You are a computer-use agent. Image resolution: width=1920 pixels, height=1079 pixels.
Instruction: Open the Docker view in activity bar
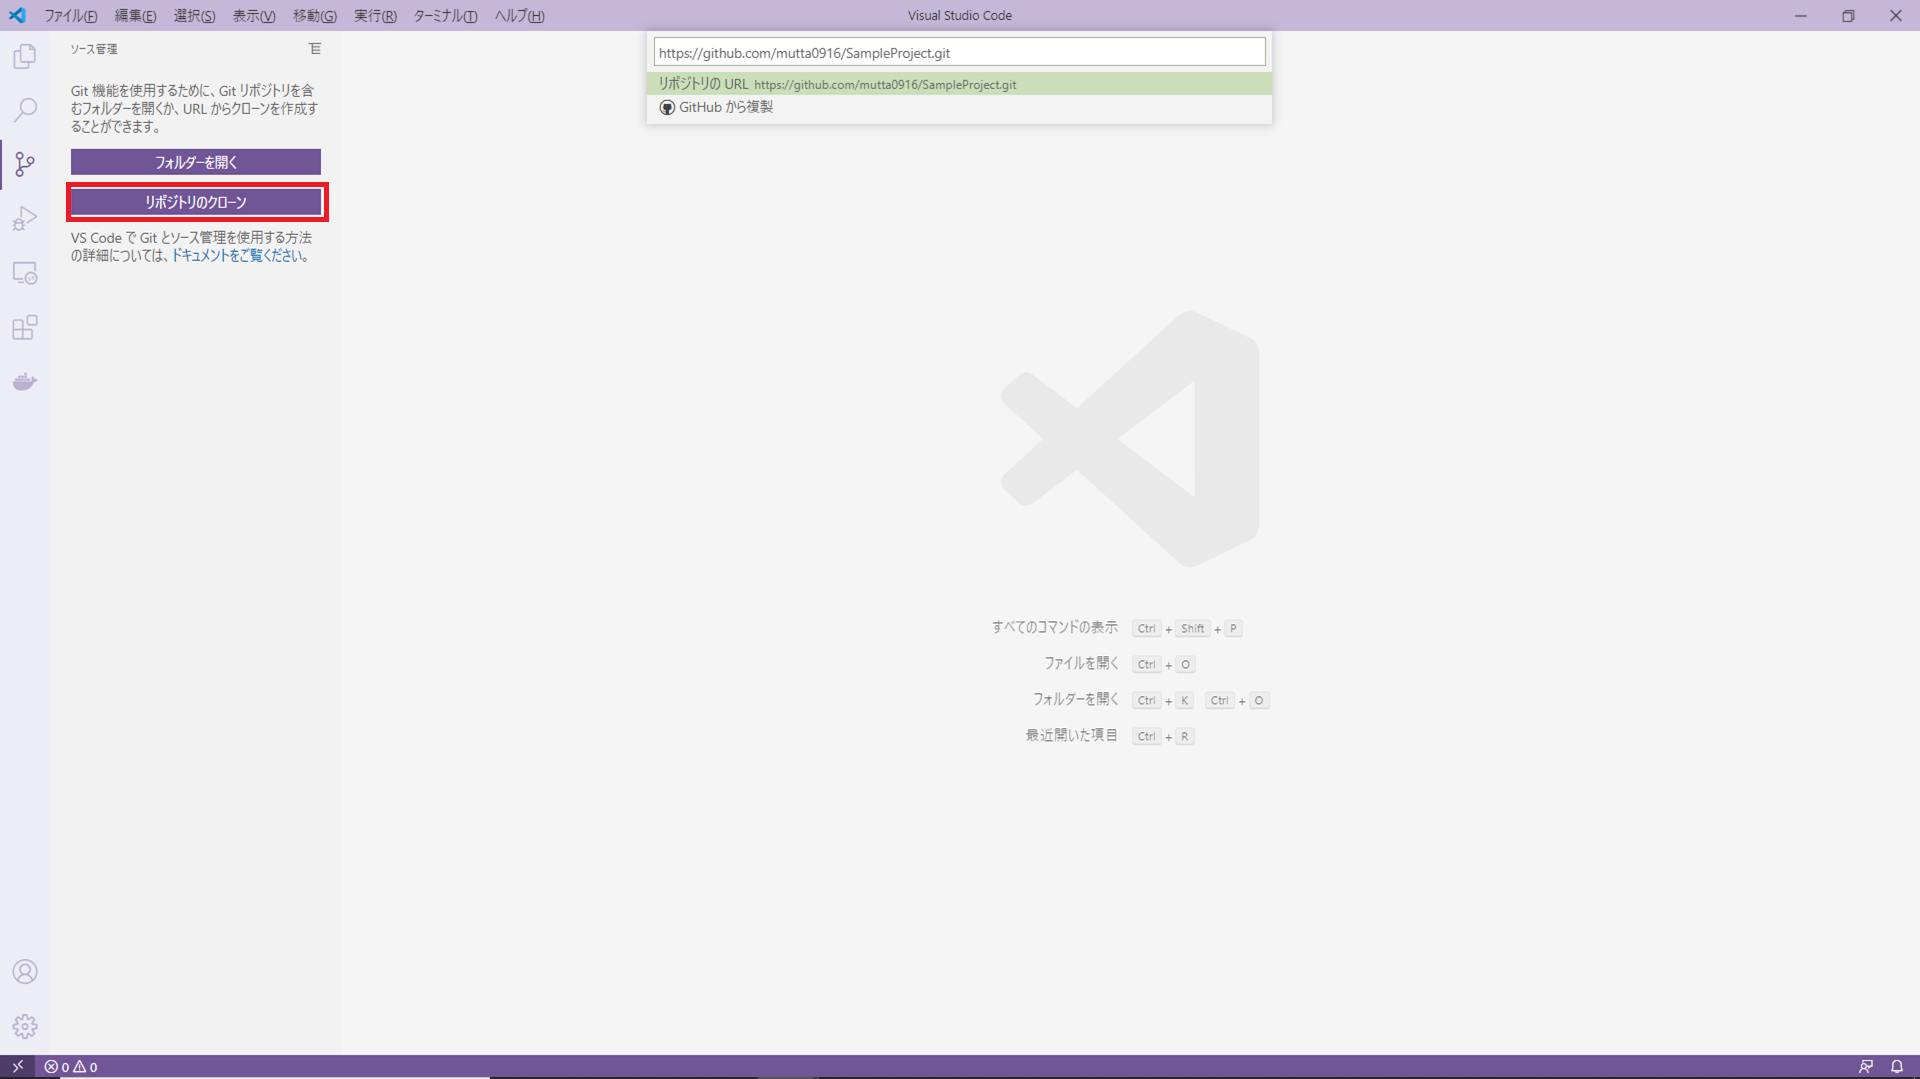tap(25, 382)
